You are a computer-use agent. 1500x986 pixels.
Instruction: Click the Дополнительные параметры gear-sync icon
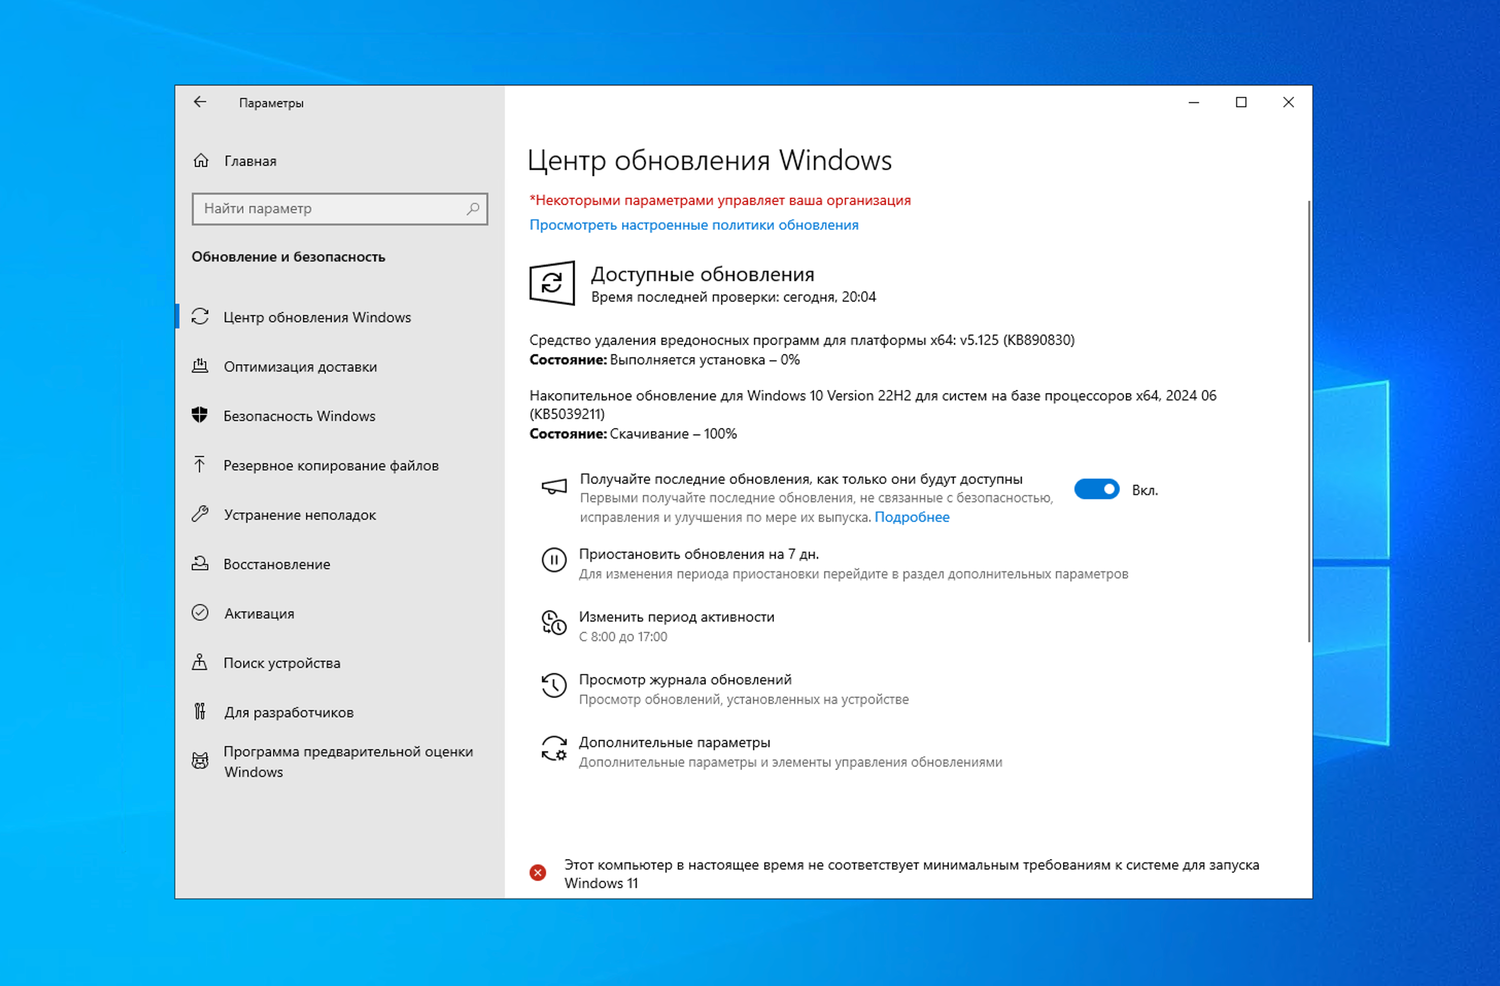(x=554, y=748)
